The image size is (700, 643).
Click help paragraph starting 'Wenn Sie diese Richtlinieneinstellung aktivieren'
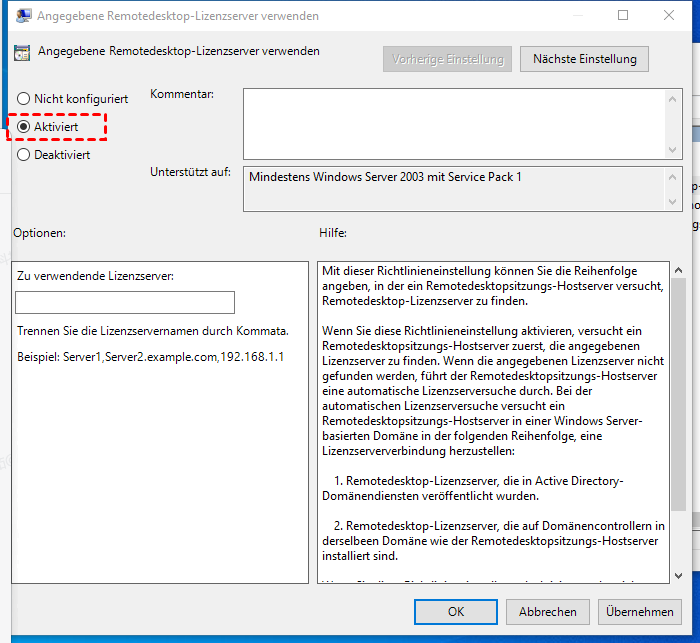[493, 391]
